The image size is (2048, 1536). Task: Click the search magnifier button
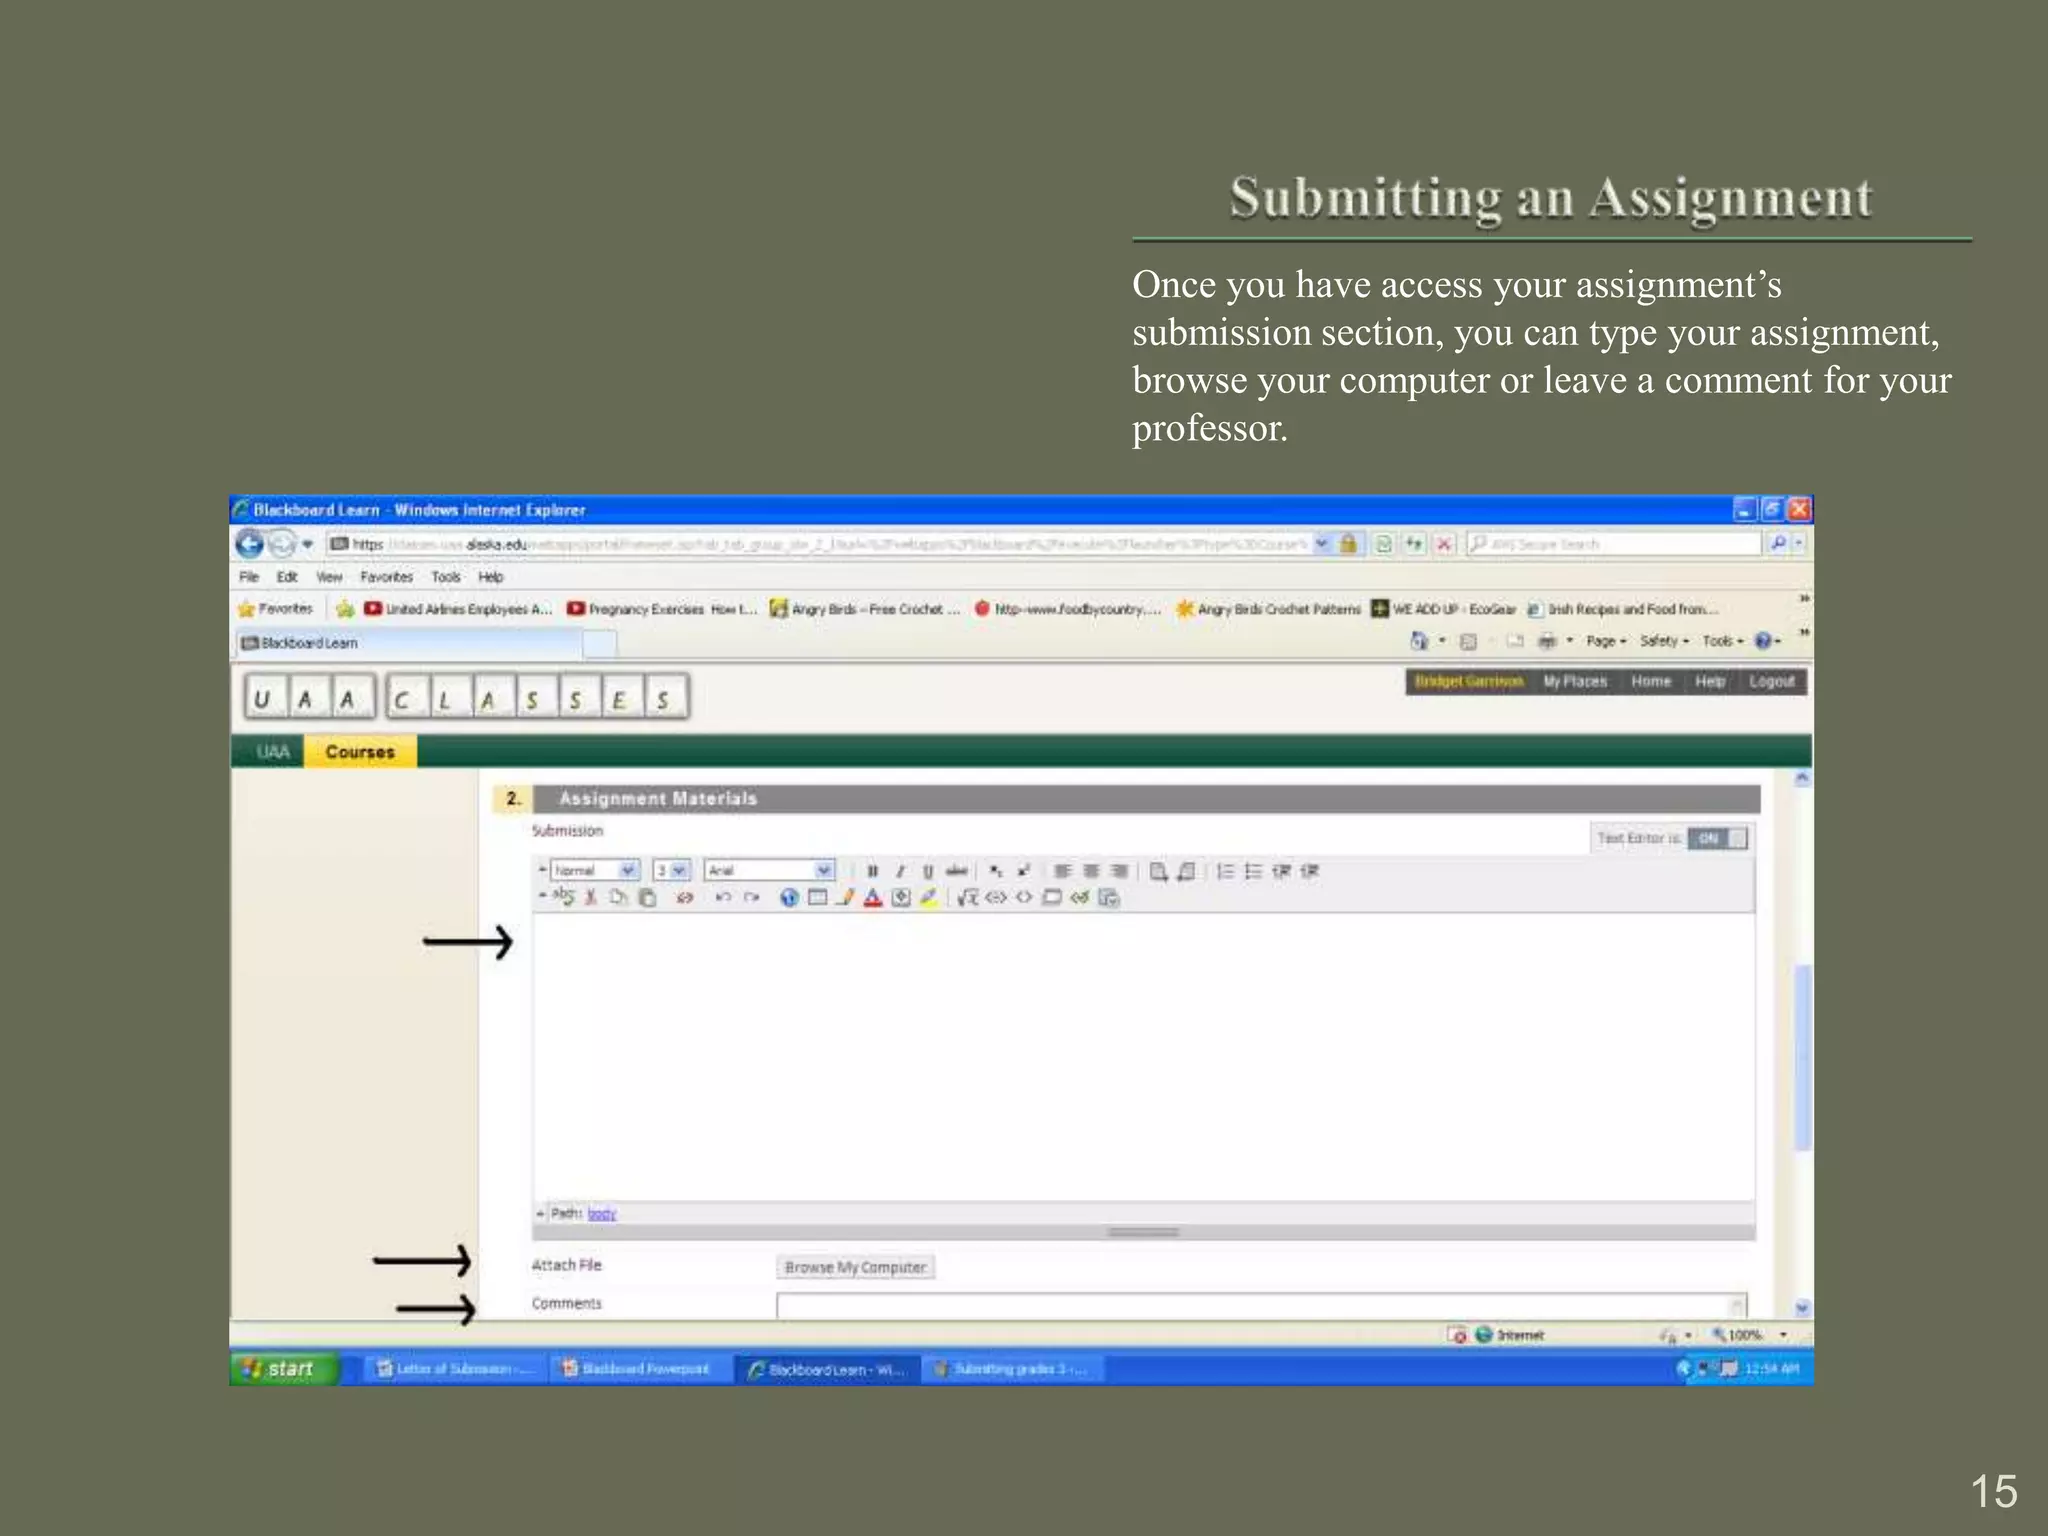click(x=1778, y=543)
